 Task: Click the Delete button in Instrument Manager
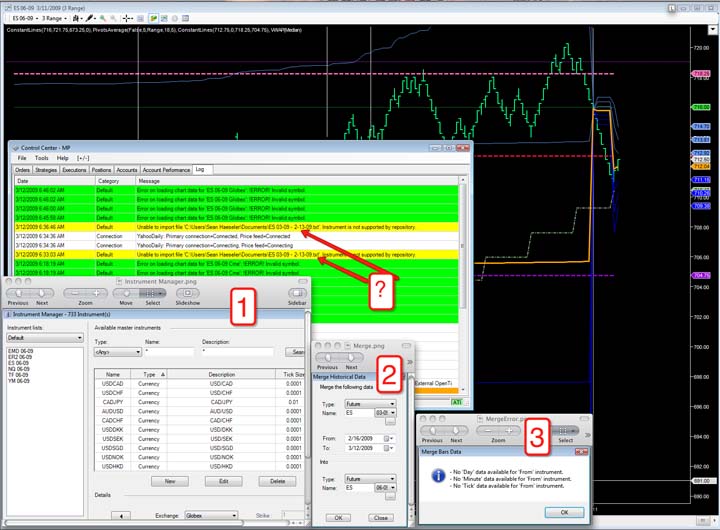pos(278,481)
